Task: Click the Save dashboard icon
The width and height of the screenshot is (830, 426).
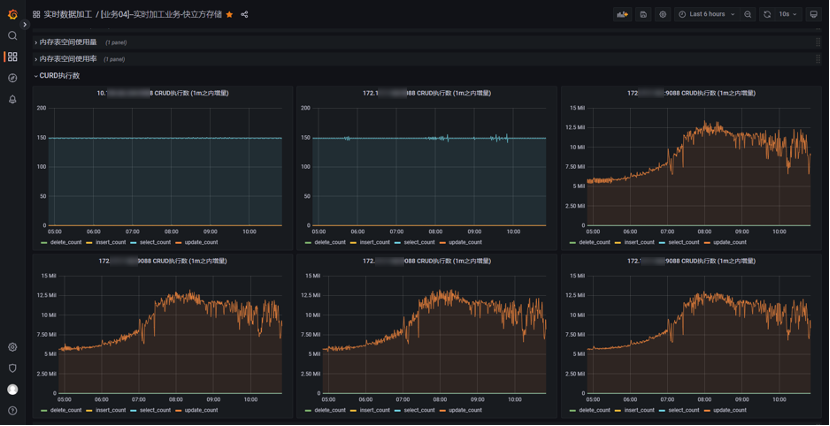Action: (x=643, y=15)
